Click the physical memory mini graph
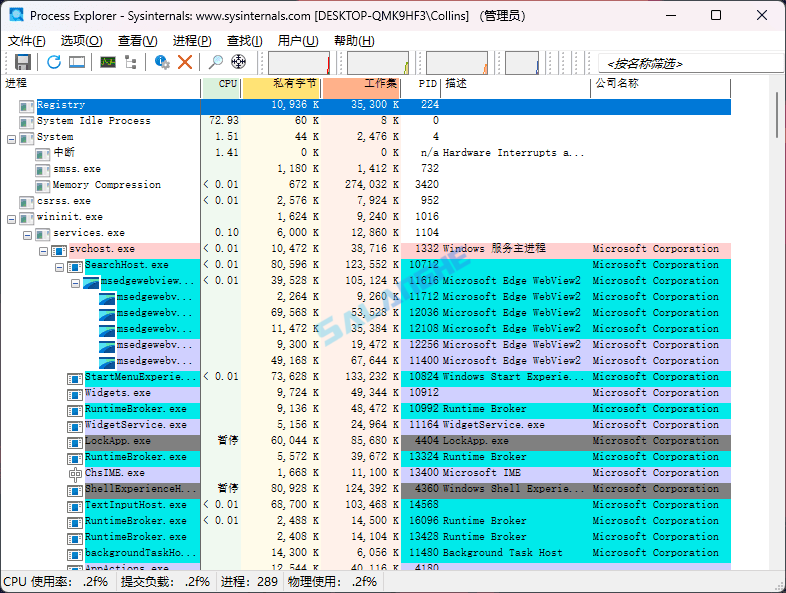The width and height of the screenshot is (786, 593). coord(457,63)
